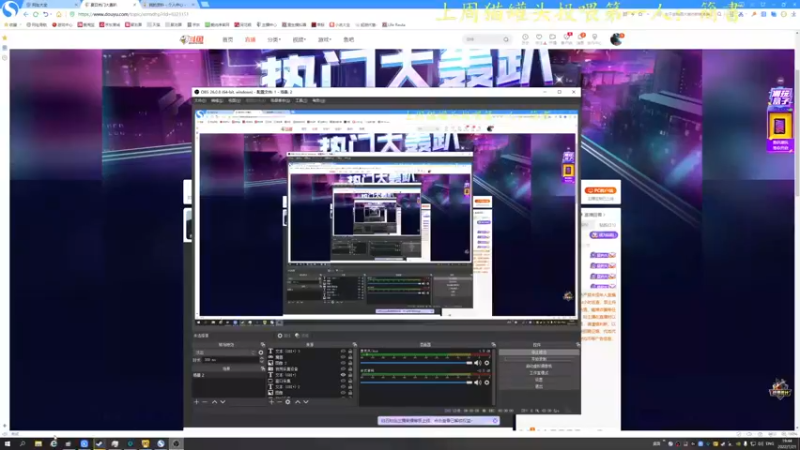
Task: Expand the 分类 dropdown in Douyu navigation
Action: [x=274, y=39]
